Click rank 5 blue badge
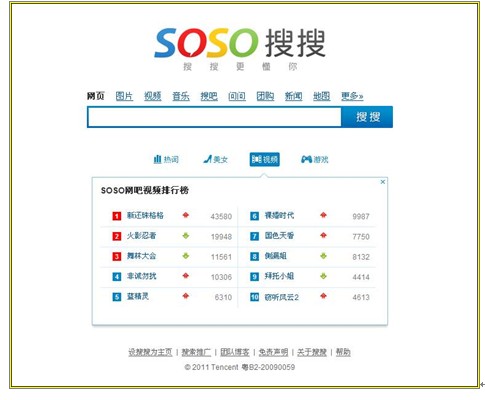 click(116, 297)
